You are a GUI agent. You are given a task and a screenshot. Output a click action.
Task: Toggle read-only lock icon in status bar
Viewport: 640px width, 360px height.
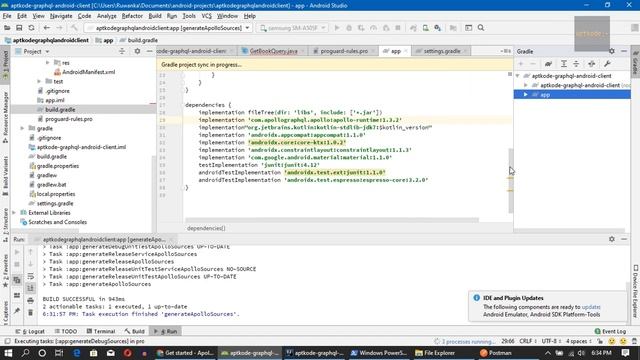pyautogui.click(x=600, y=341)
